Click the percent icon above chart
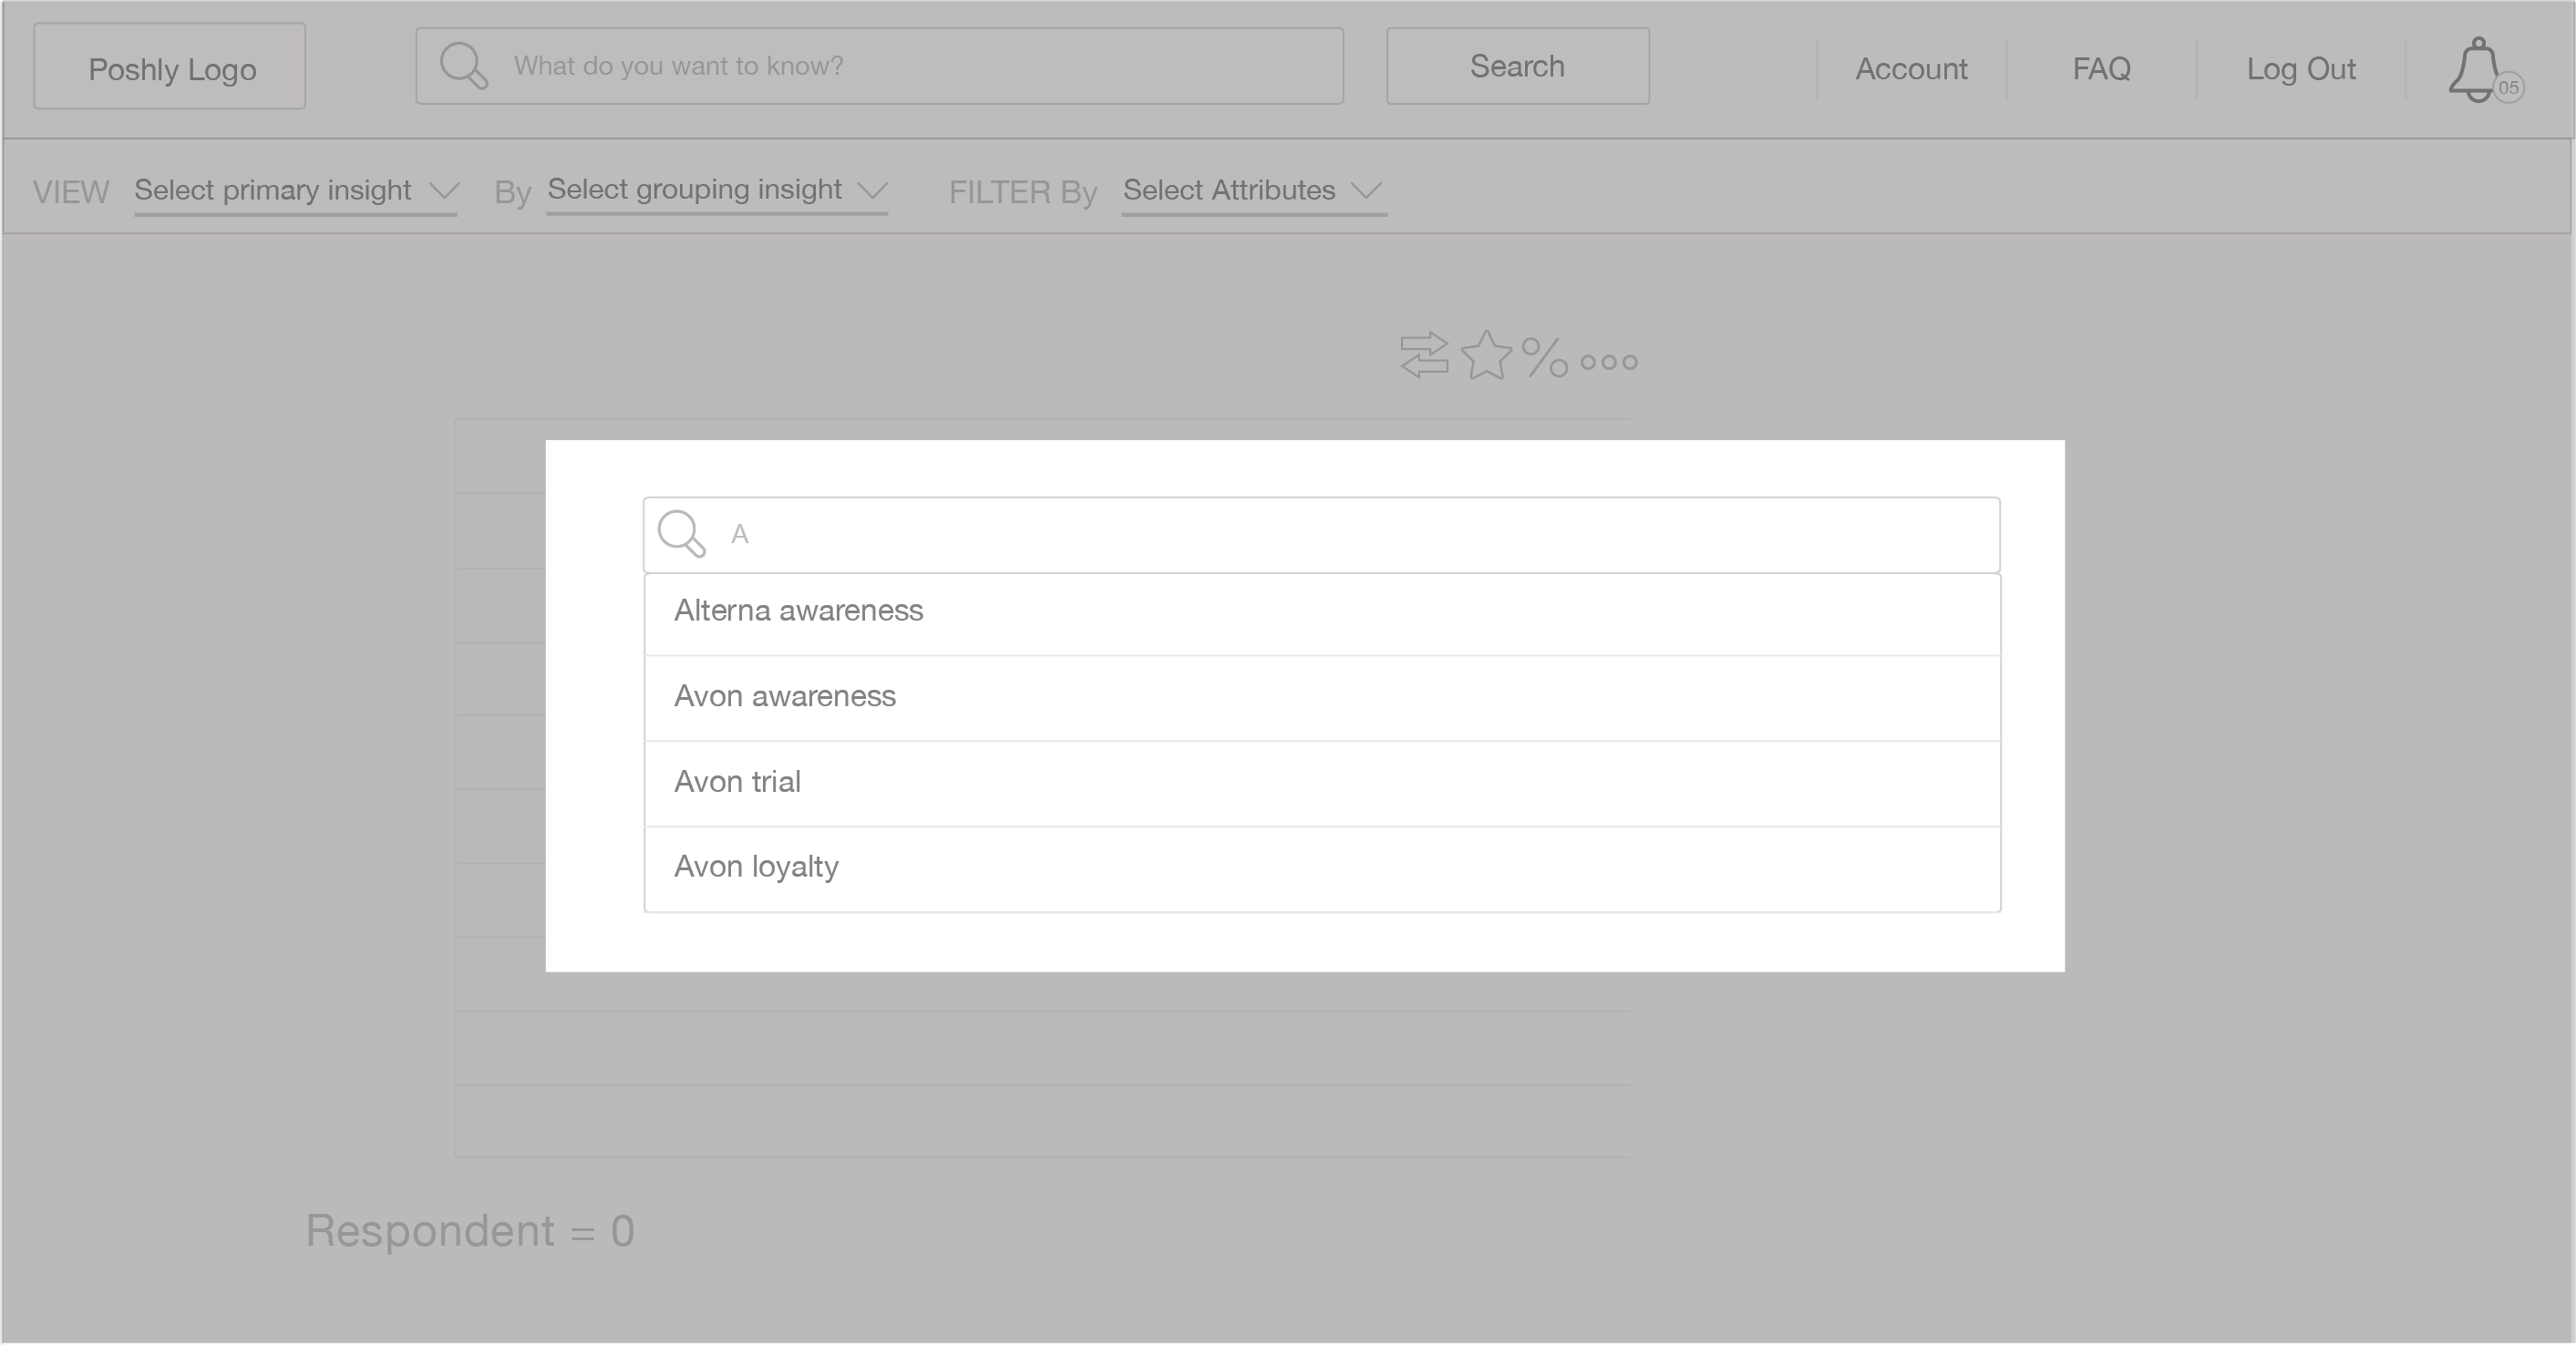 [1544, 357]
